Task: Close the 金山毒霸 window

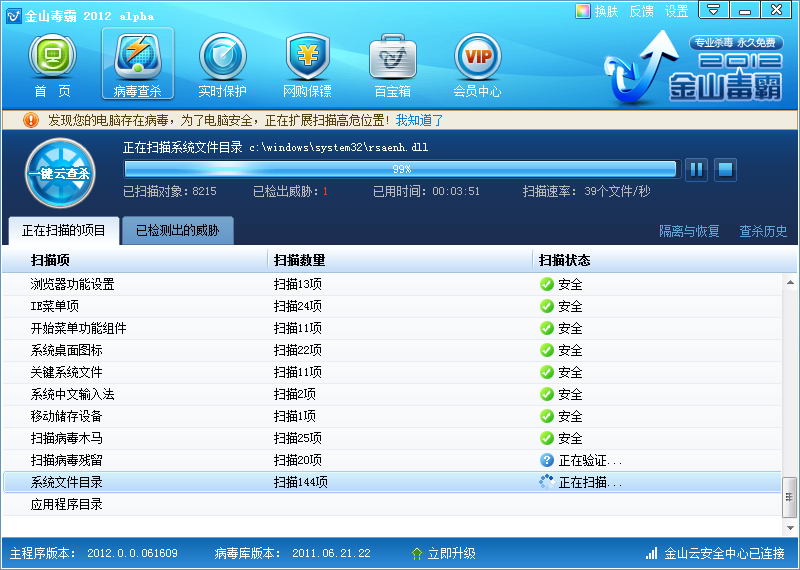Action: [x=777, y=10]
